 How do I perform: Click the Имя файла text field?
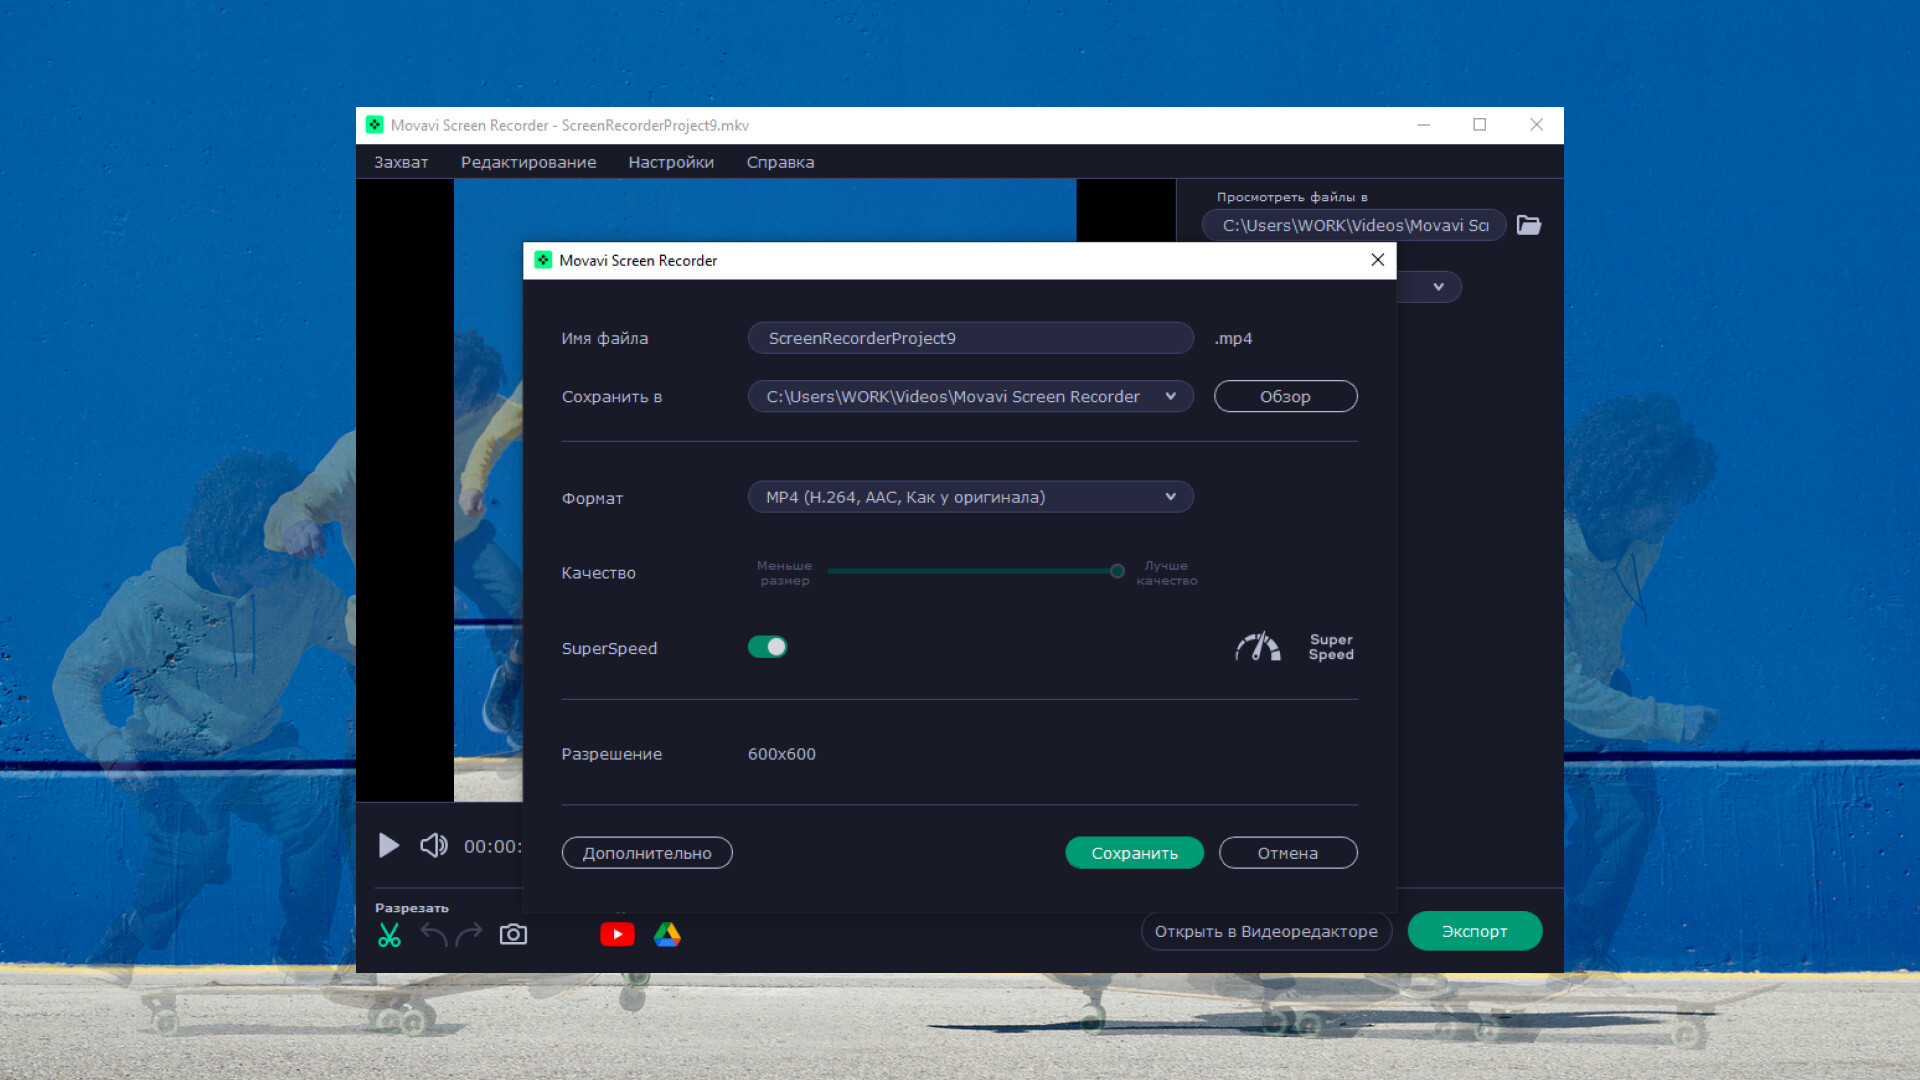click(970, 338)
